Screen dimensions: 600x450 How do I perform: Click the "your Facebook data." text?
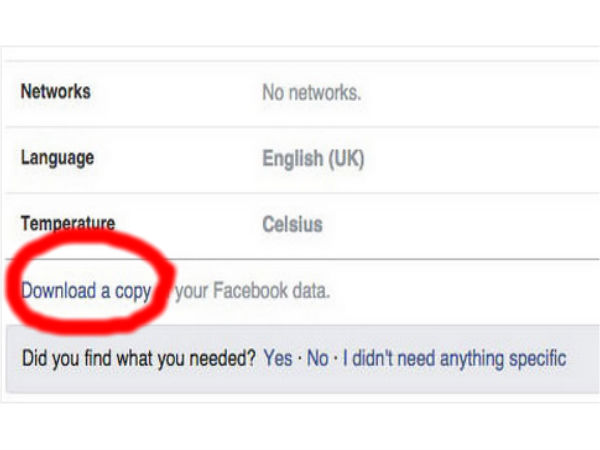251,291
